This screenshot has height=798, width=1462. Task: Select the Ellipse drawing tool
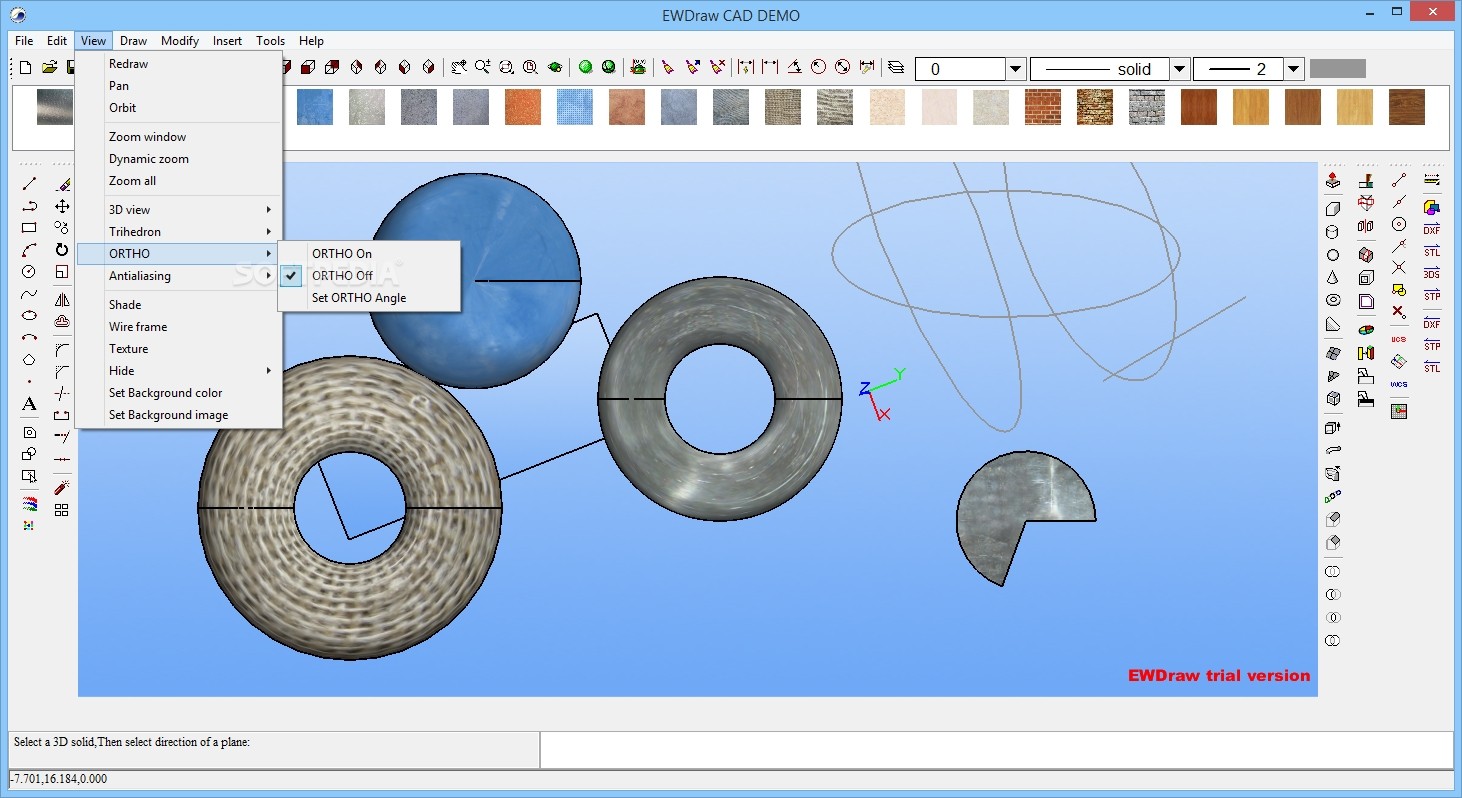pyautogui.click(x=29, y=316)
